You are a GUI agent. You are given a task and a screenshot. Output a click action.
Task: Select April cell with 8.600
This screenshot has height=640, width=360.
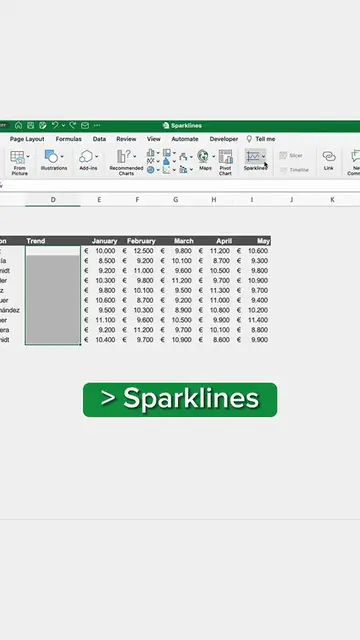coord(214,340)
